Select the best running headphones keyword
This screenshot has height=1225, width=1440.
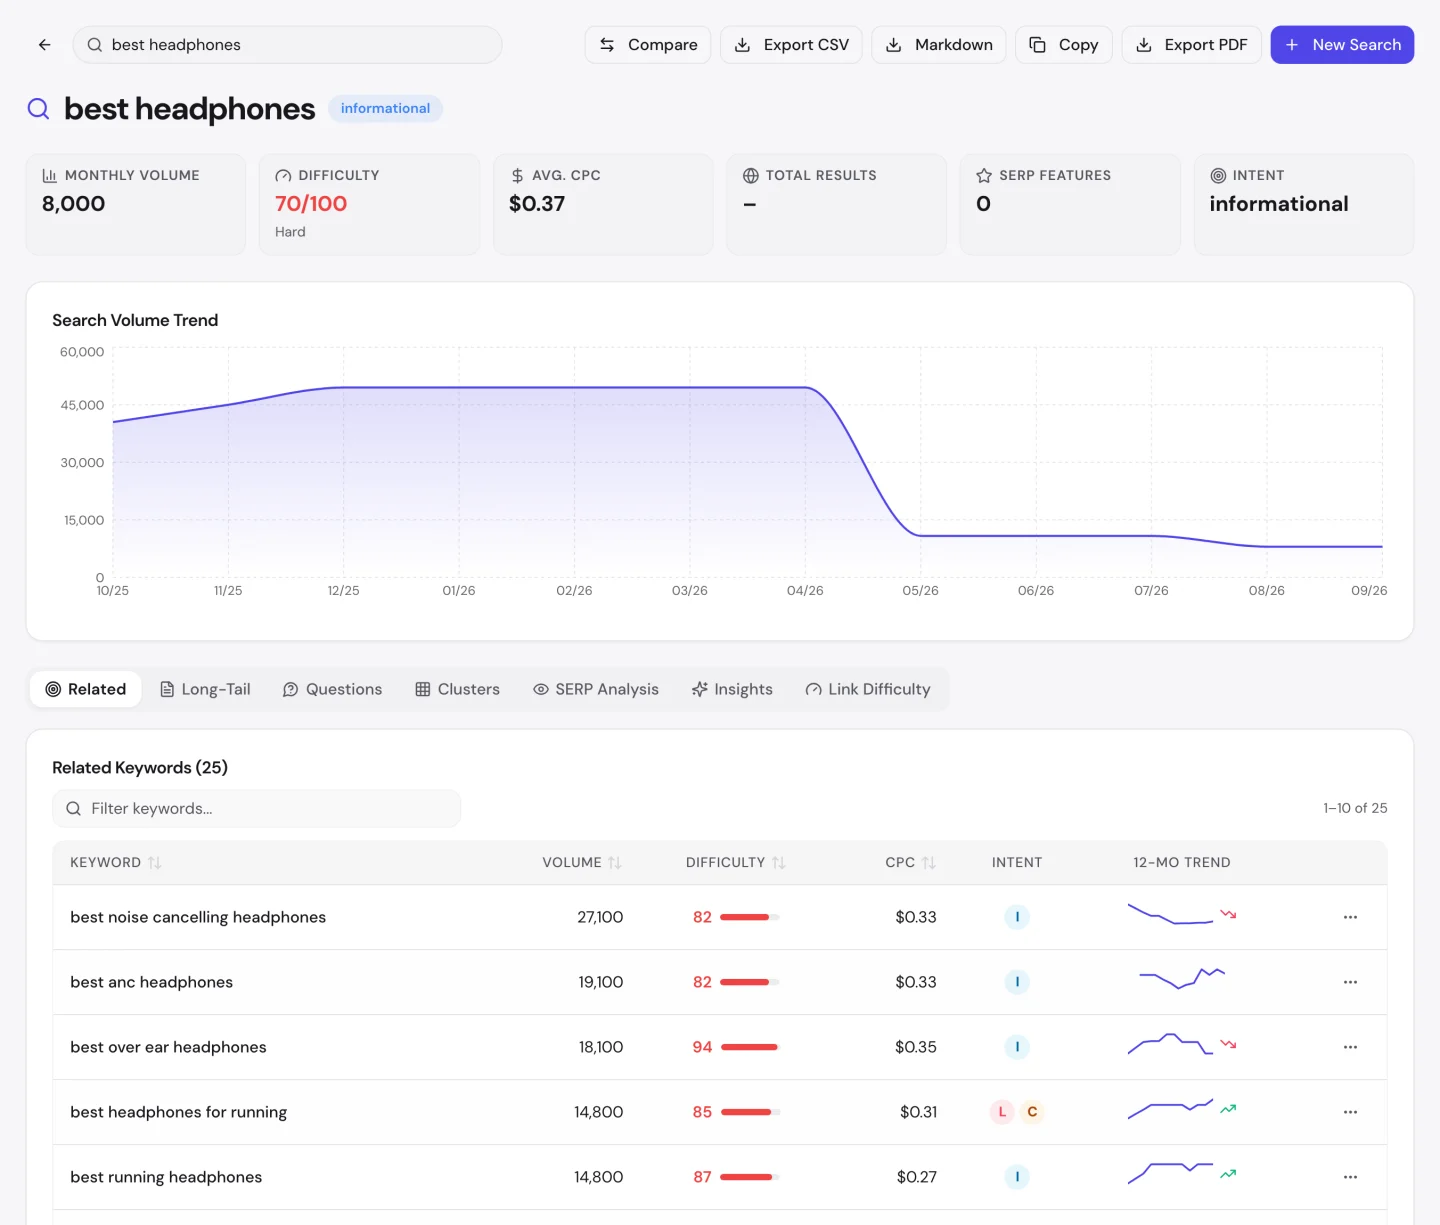point(166,1177)
